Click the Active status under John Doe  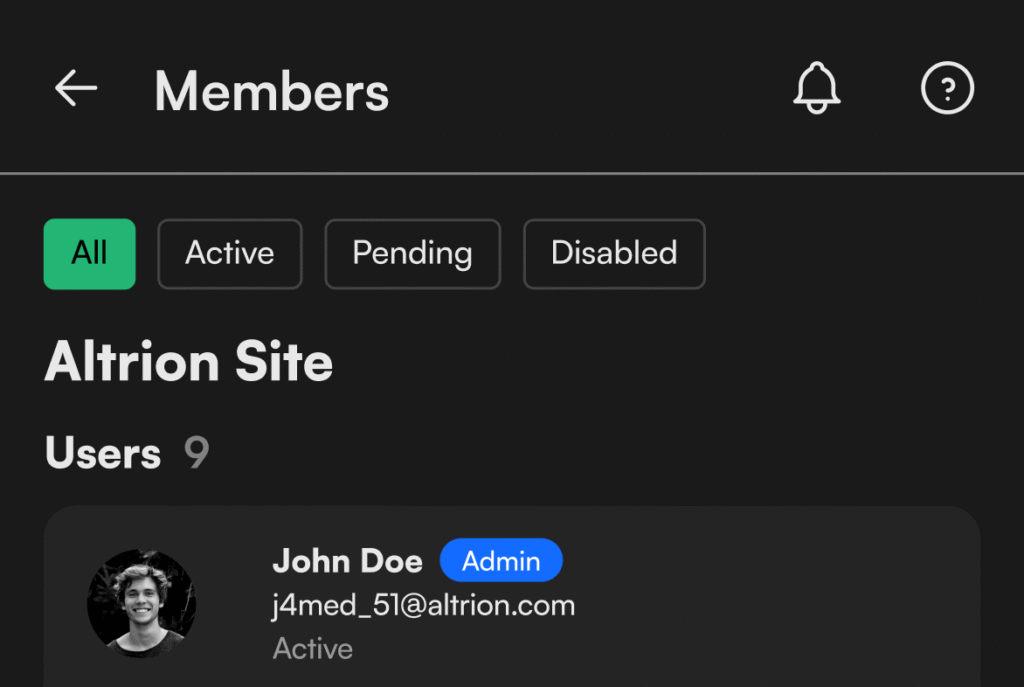(312, 649)
